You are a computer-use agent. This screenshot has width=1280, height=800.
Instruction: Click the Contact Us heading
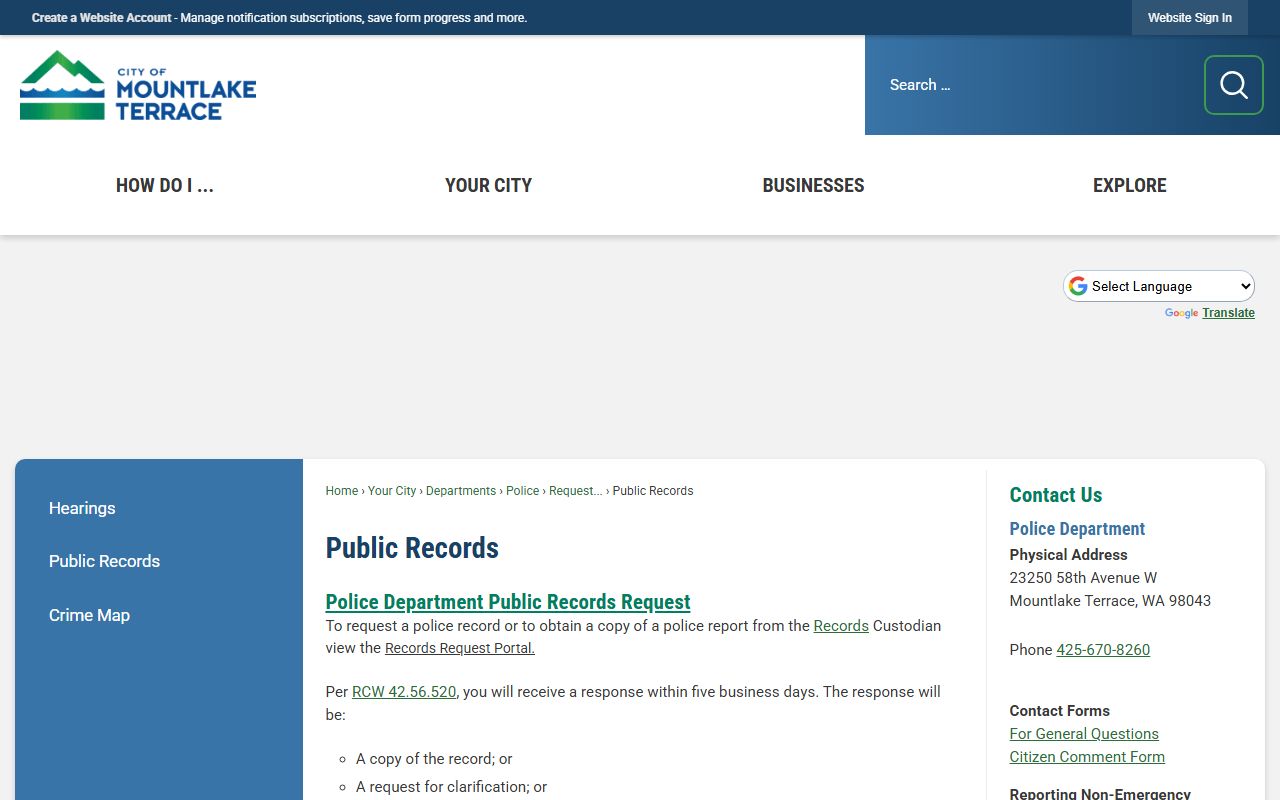coord(1056,495)
